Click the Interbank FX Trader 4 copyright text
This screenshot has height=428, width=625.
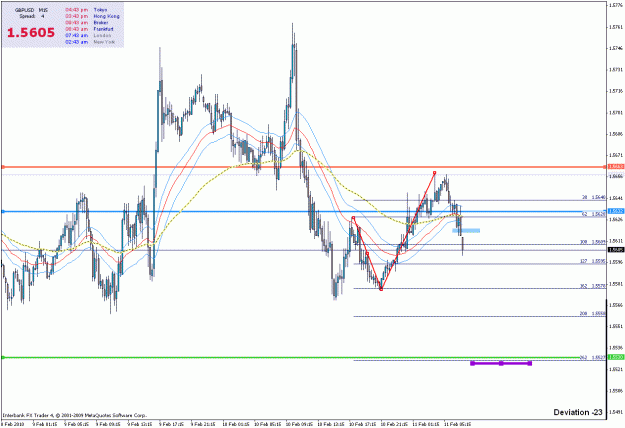point(75,415)
